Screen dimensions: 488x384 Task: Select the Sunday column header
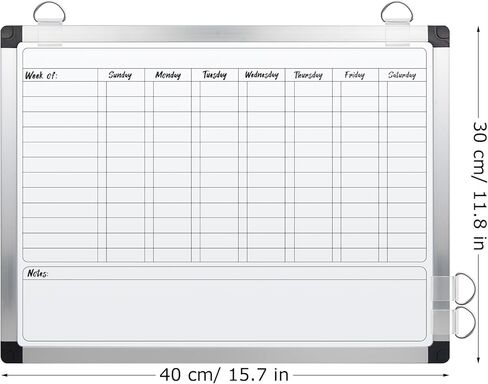(121, 75)
